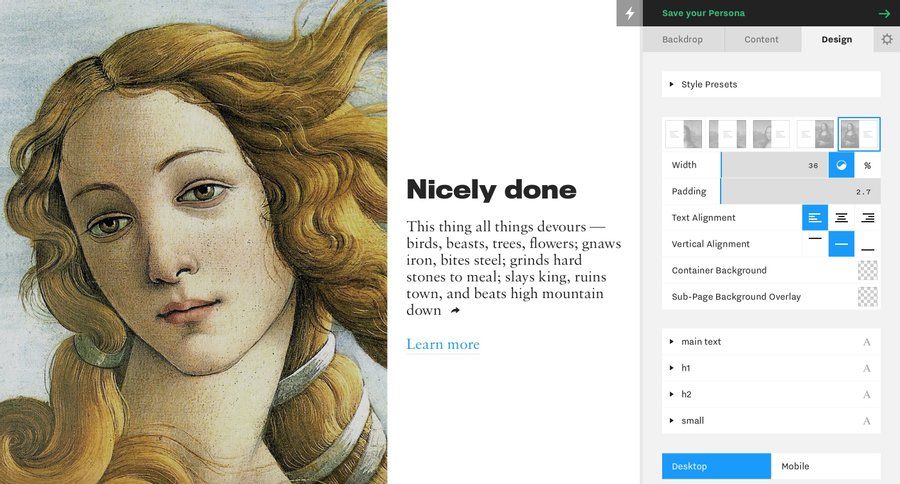Switch to the Backdrop tab
This screenshot has width=900, height=484.
click(x=682, y=39)
